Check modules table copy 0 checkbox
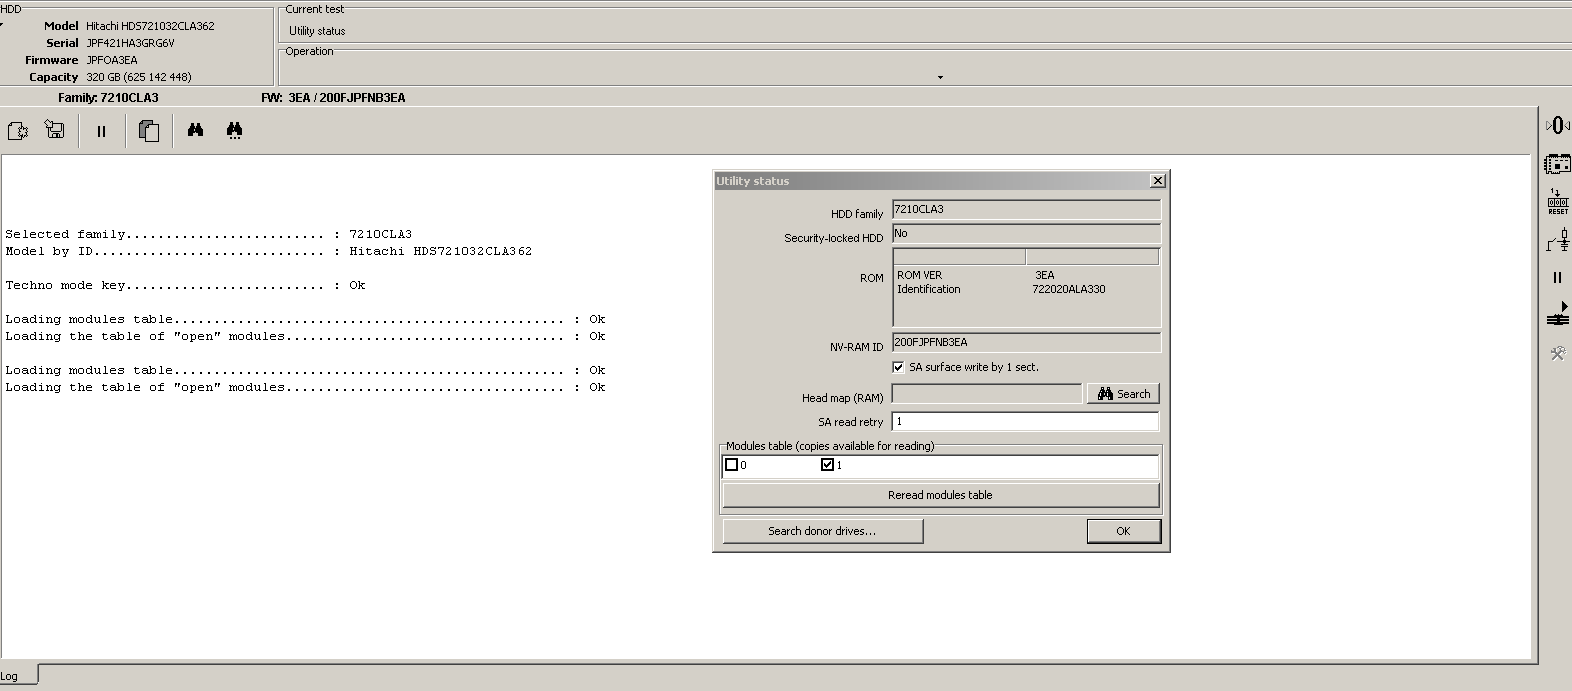1572x691 pixels. tap(731, 465)
